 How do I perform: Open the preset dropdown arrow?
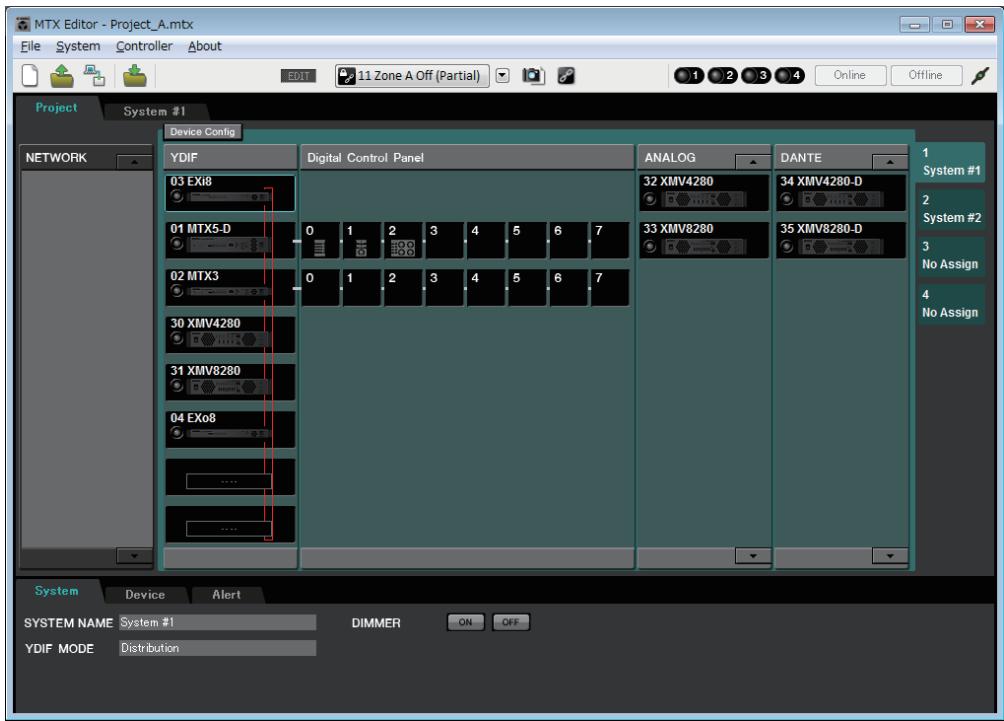(503, 76)
